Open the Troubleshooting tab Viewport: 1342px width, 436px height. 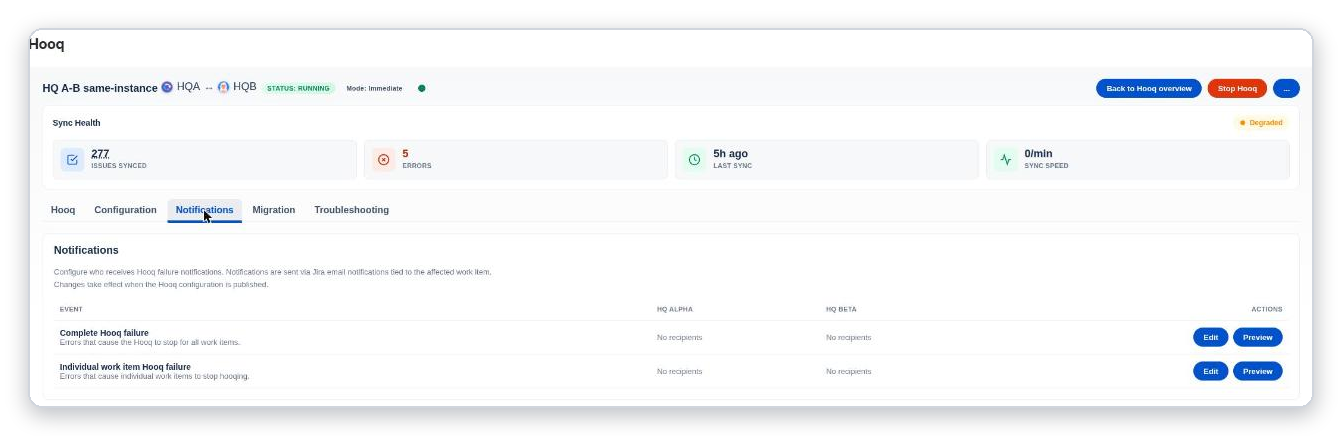pyautogui.click(x=351, y=210)
